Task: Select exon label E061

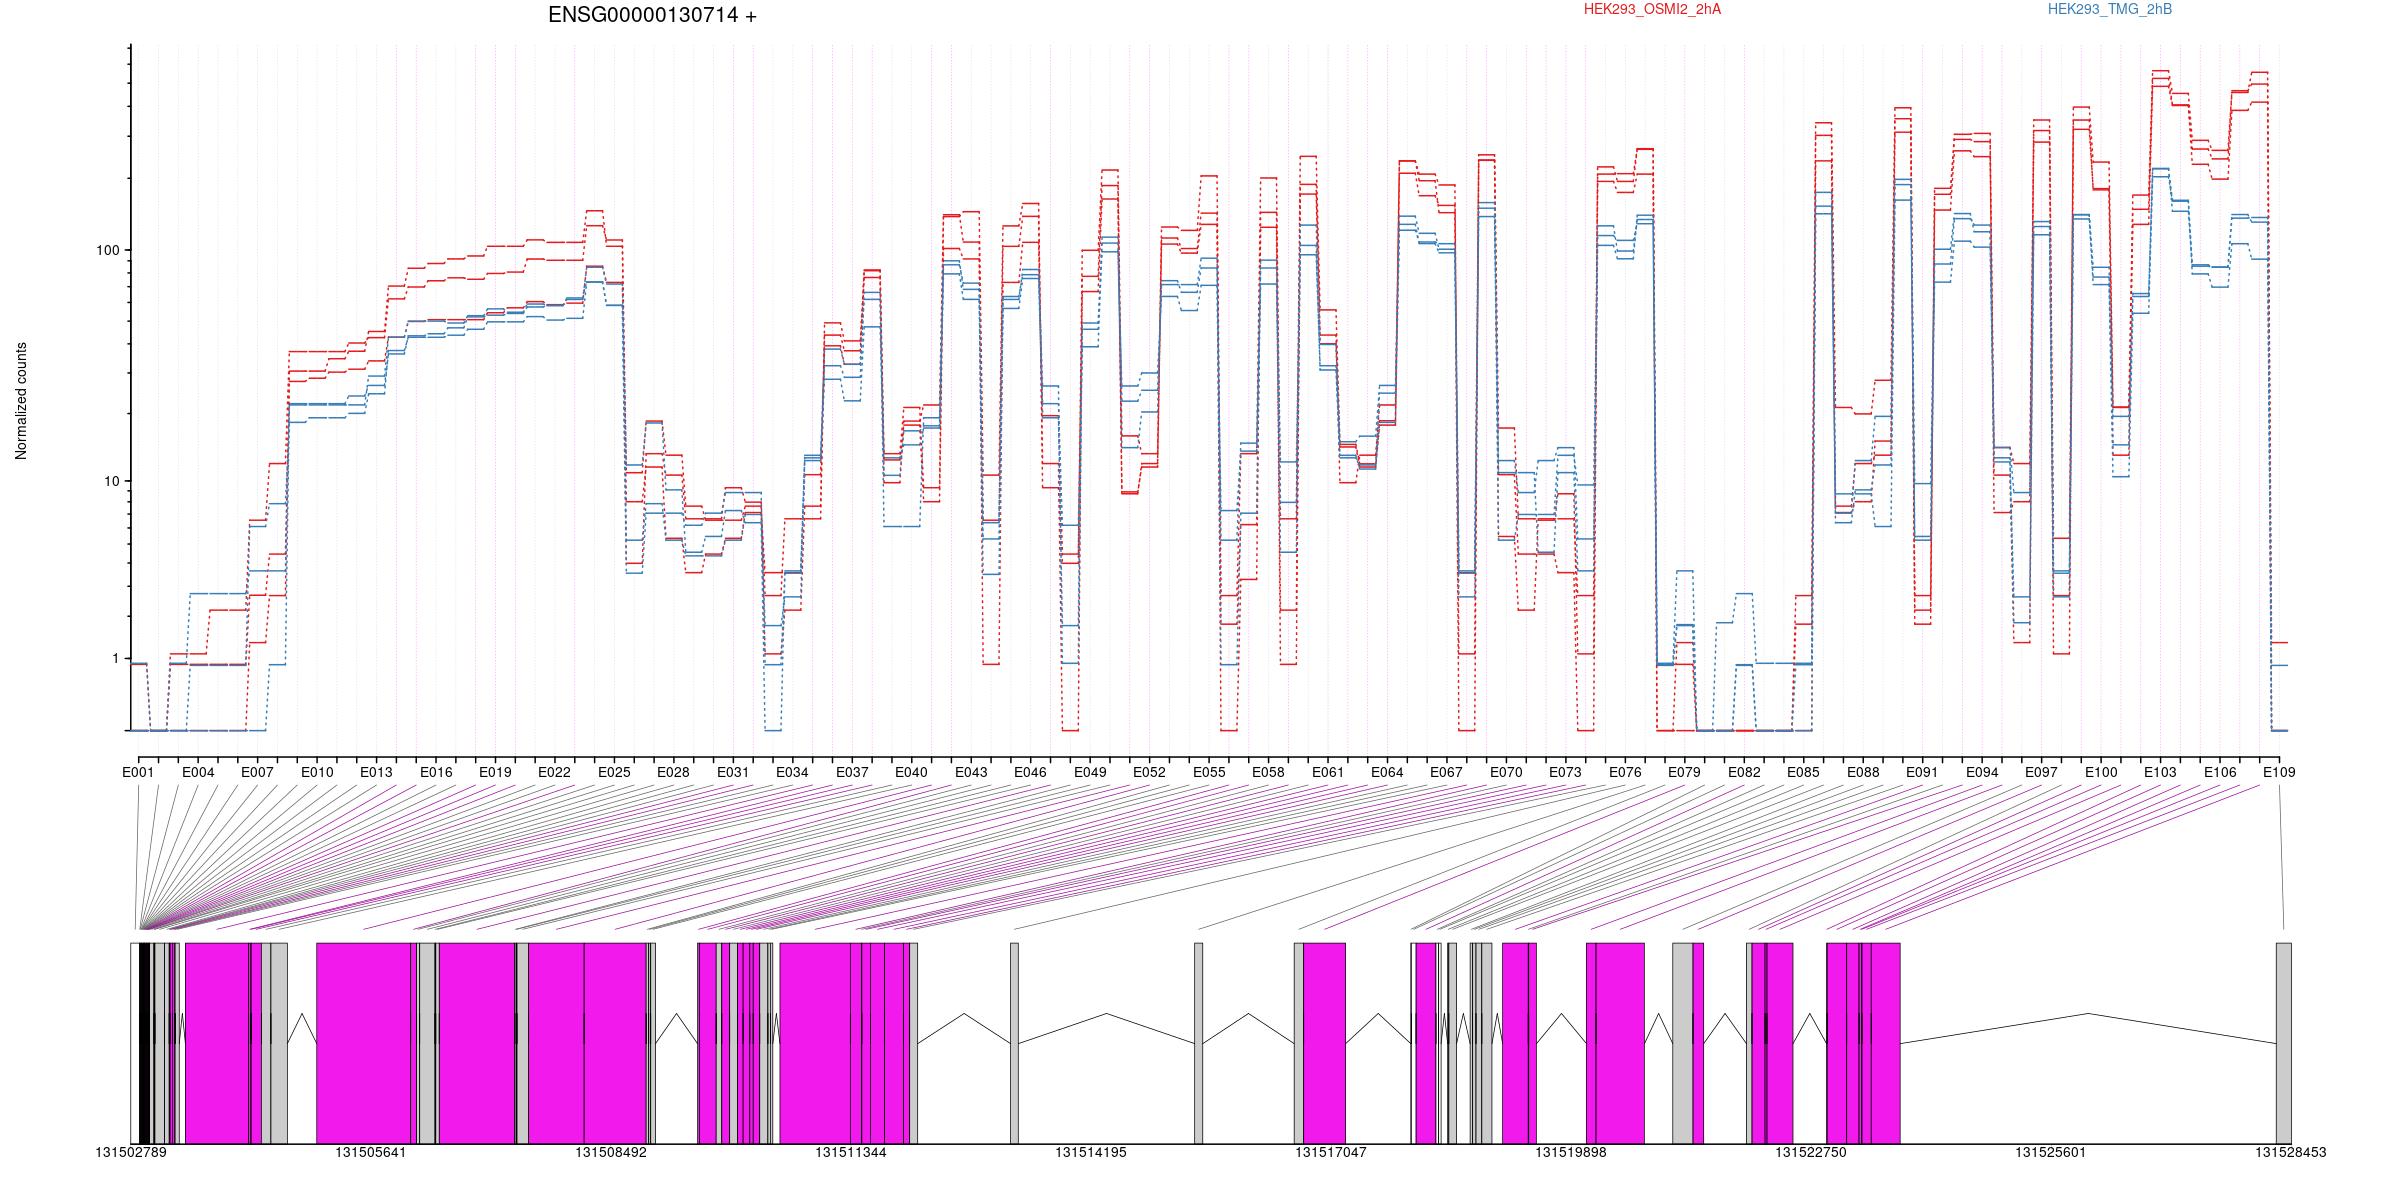Action: [1328, 772]
